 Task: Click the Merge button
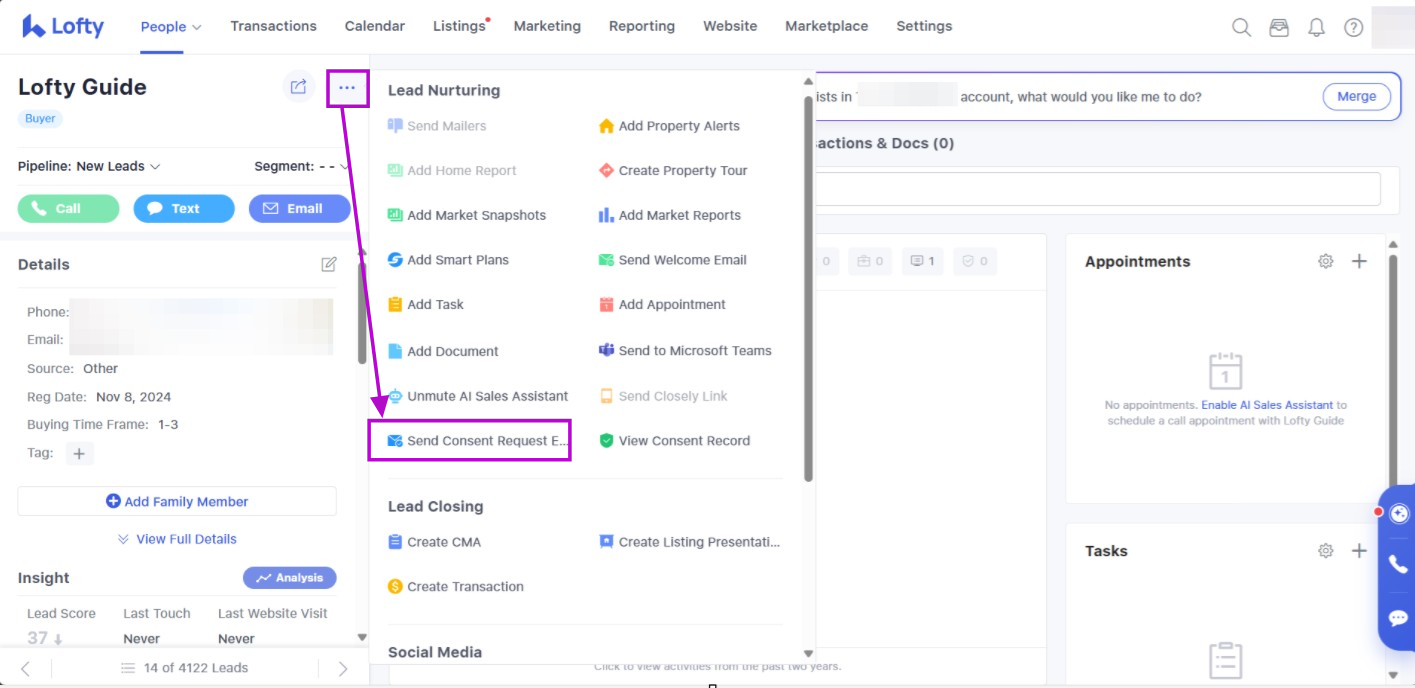click(1356, 96)
